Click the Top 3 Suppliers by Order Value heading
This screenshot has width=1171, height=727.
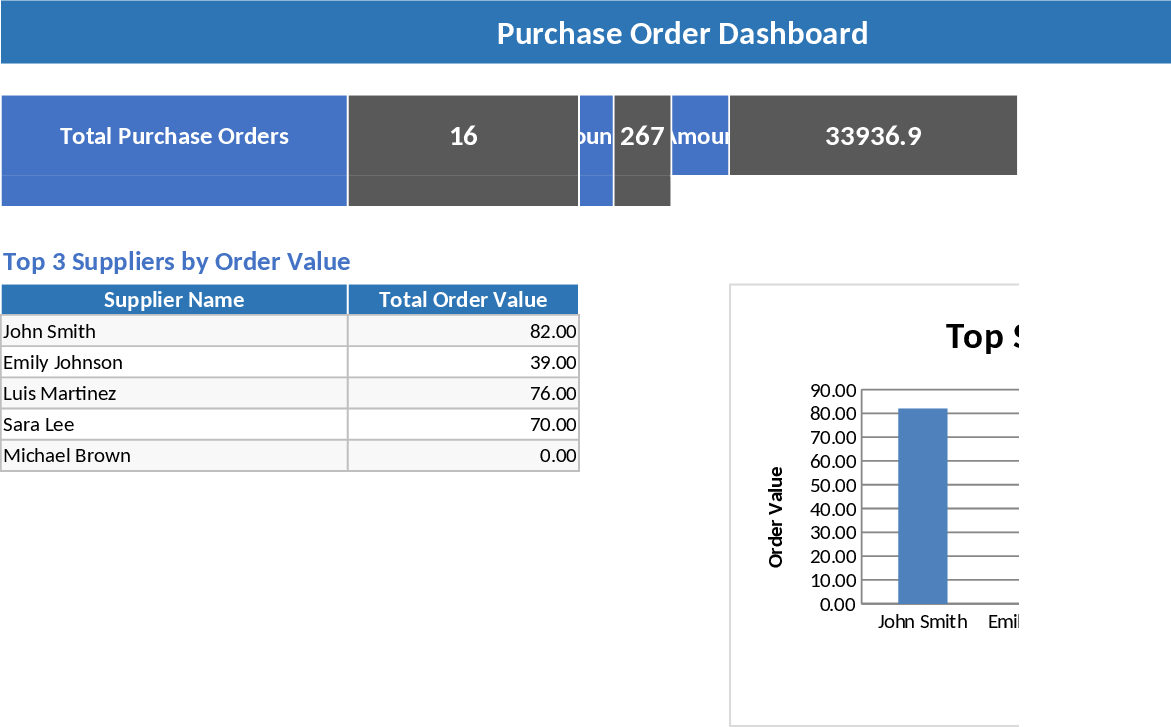coord(177,262)
